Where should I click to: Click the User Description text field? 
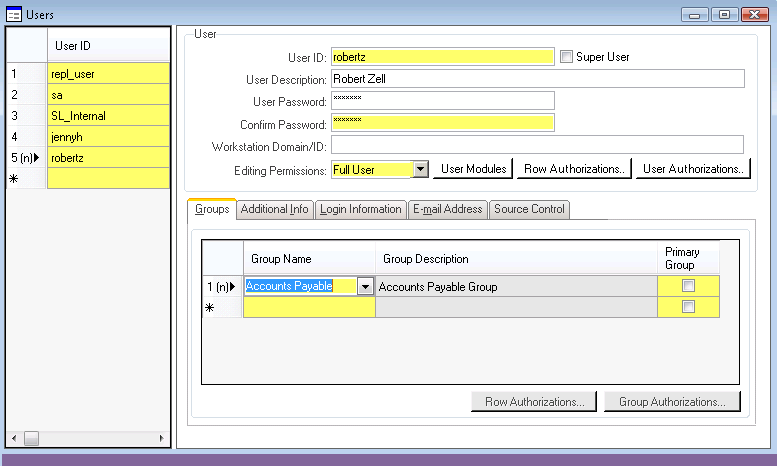537,79
